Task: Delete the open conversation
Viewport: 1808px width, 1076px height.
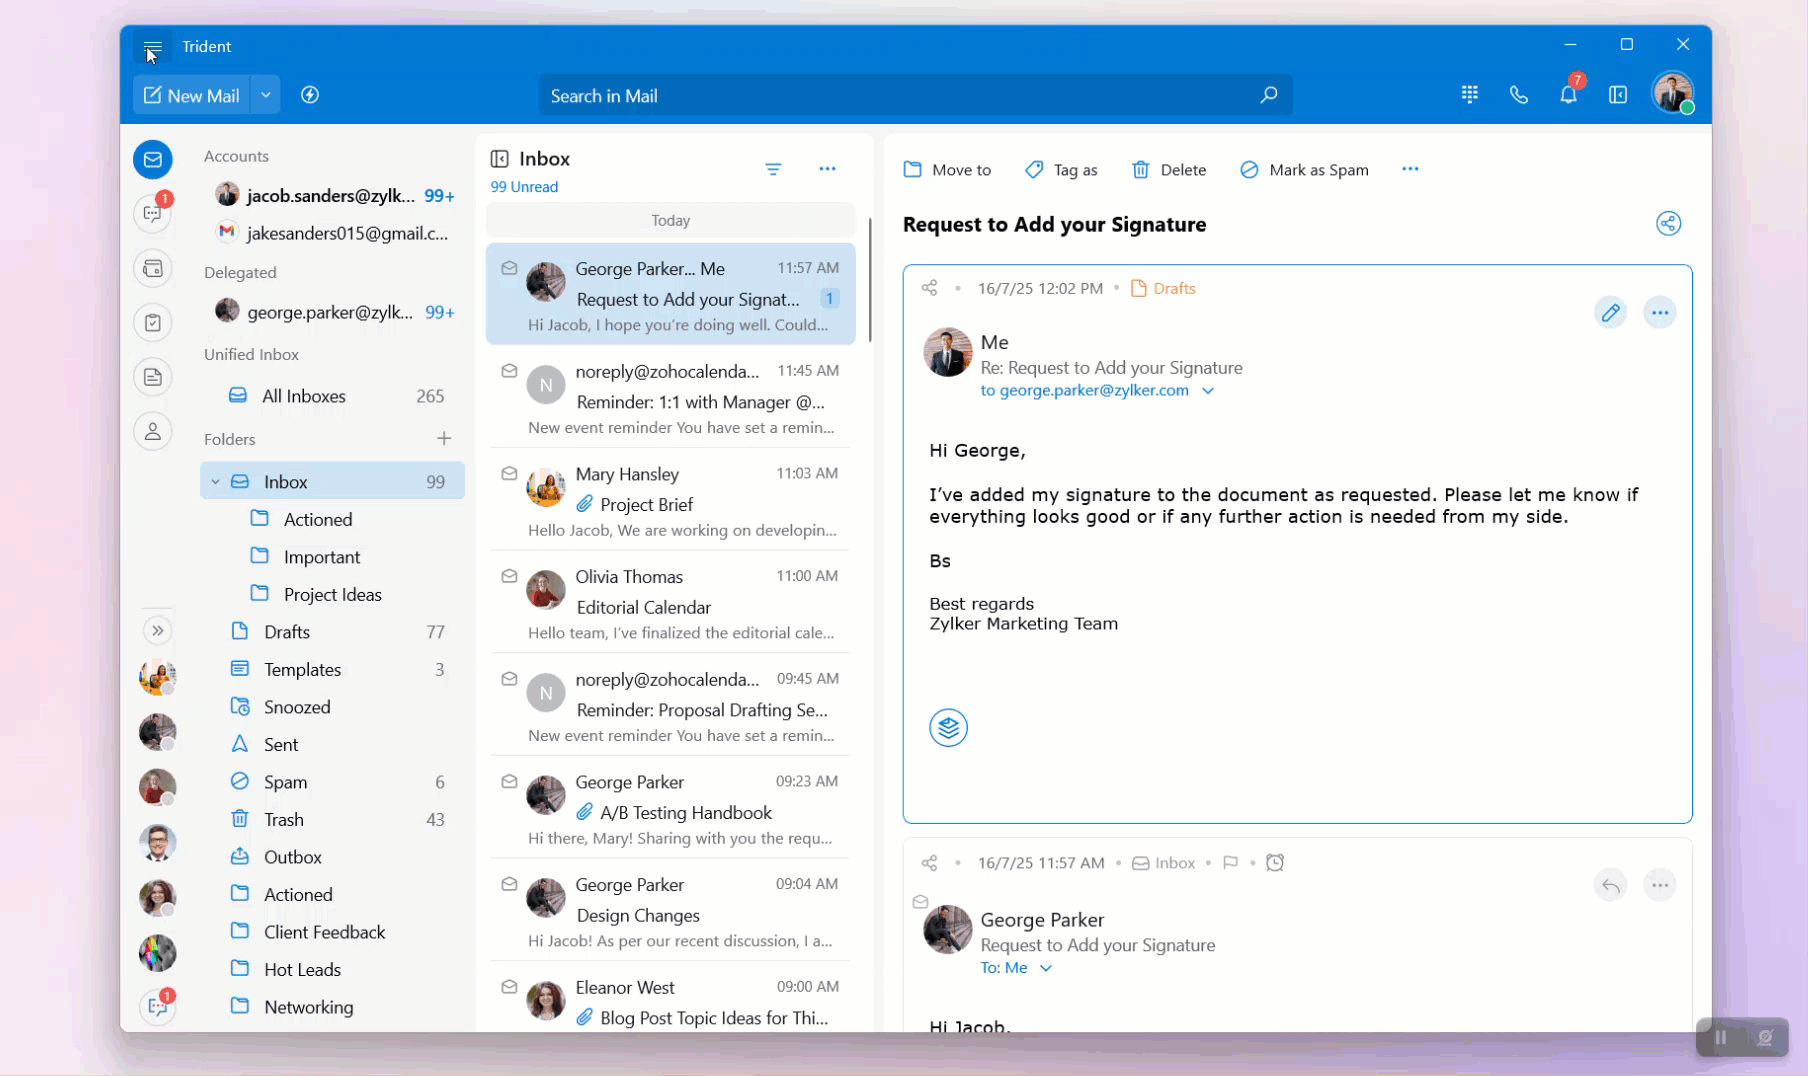Action: click(x=1168, y=170)
